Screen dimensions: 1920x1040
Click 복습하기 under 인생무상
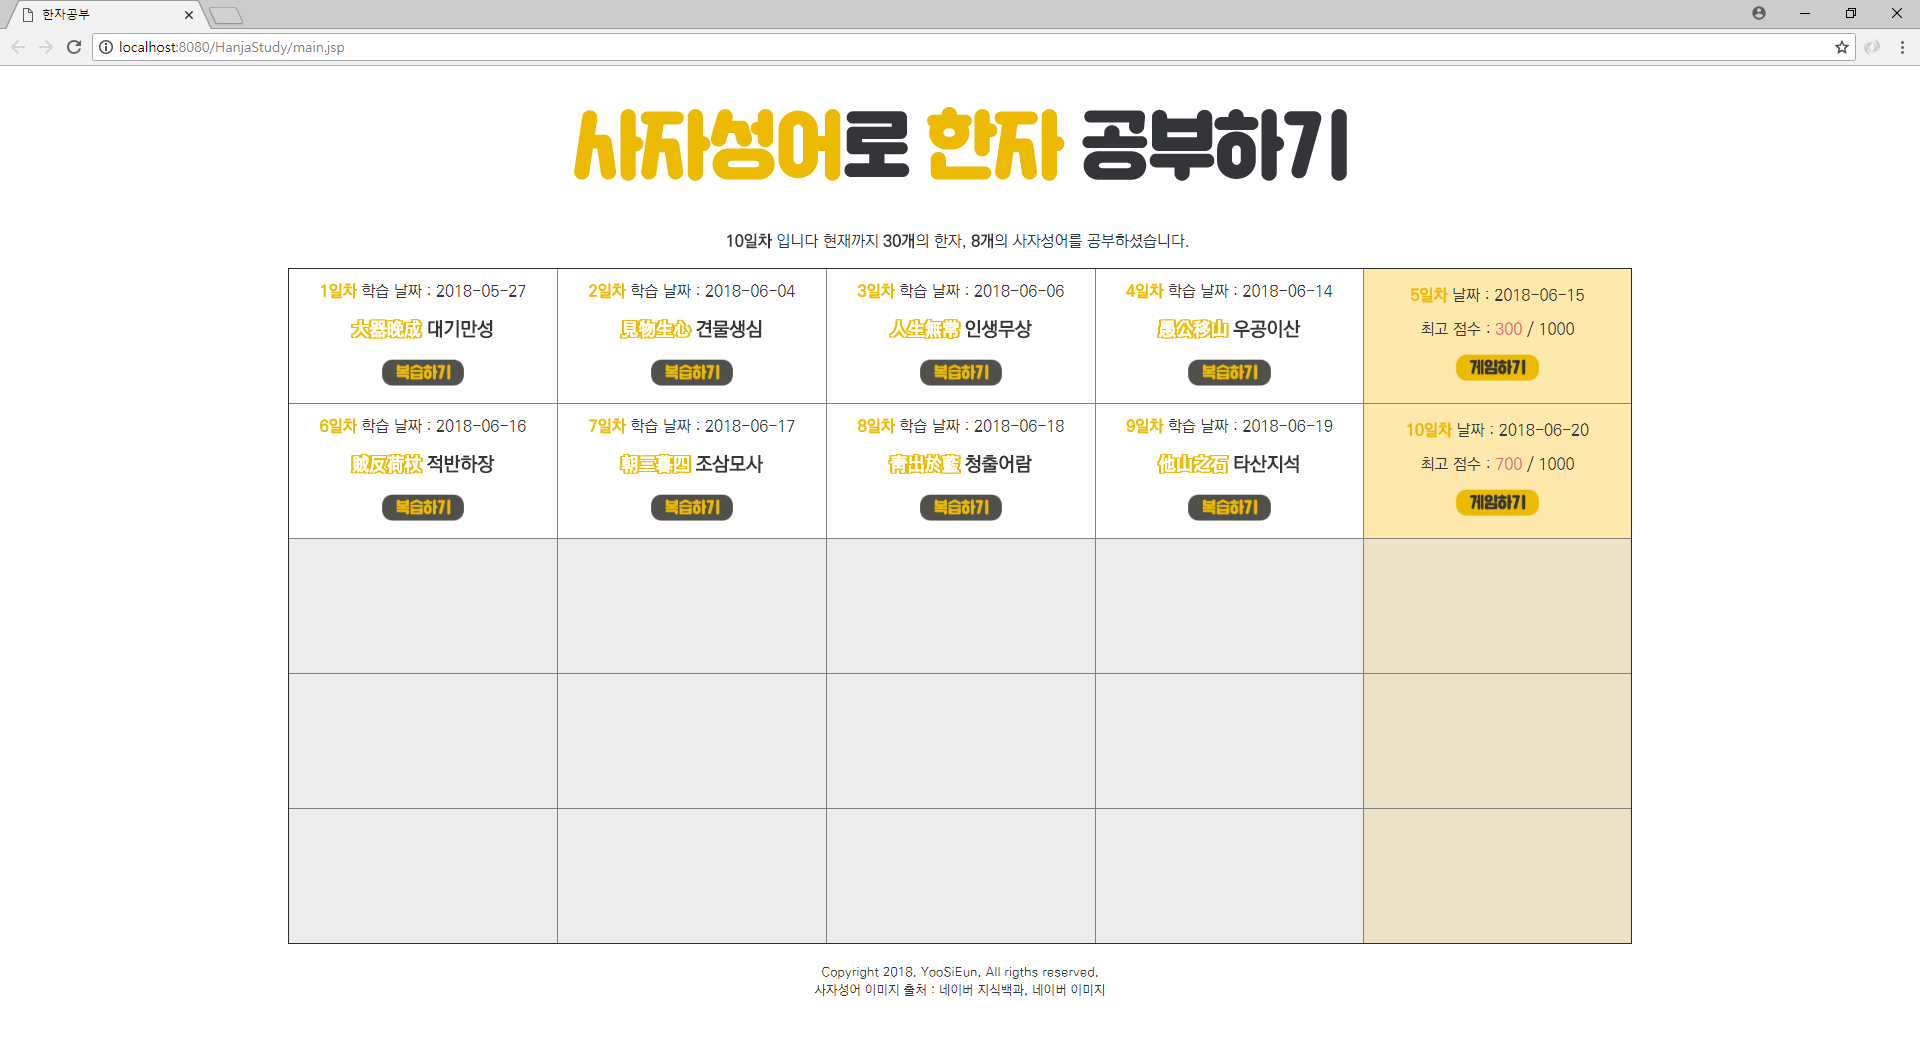[x=960, y=372]
